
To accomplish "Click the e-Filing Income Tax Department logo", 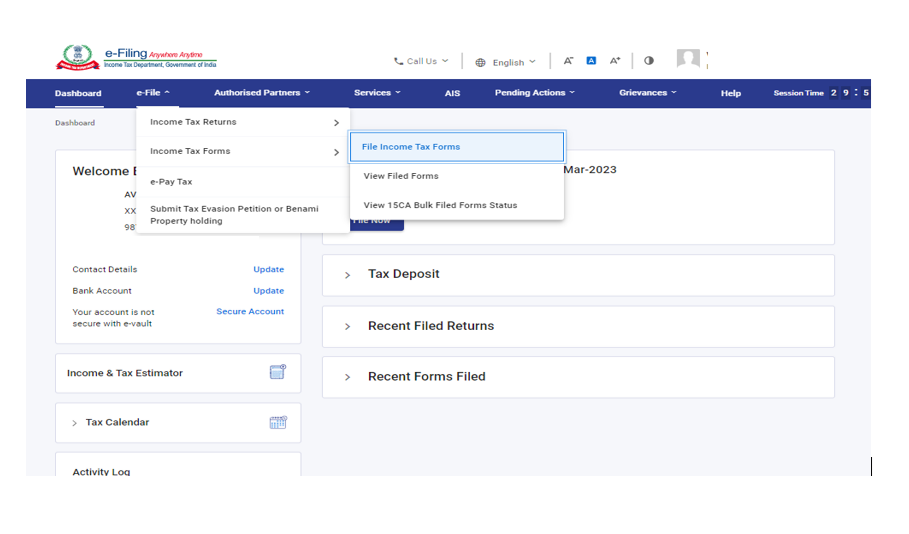I will (135, 57).
